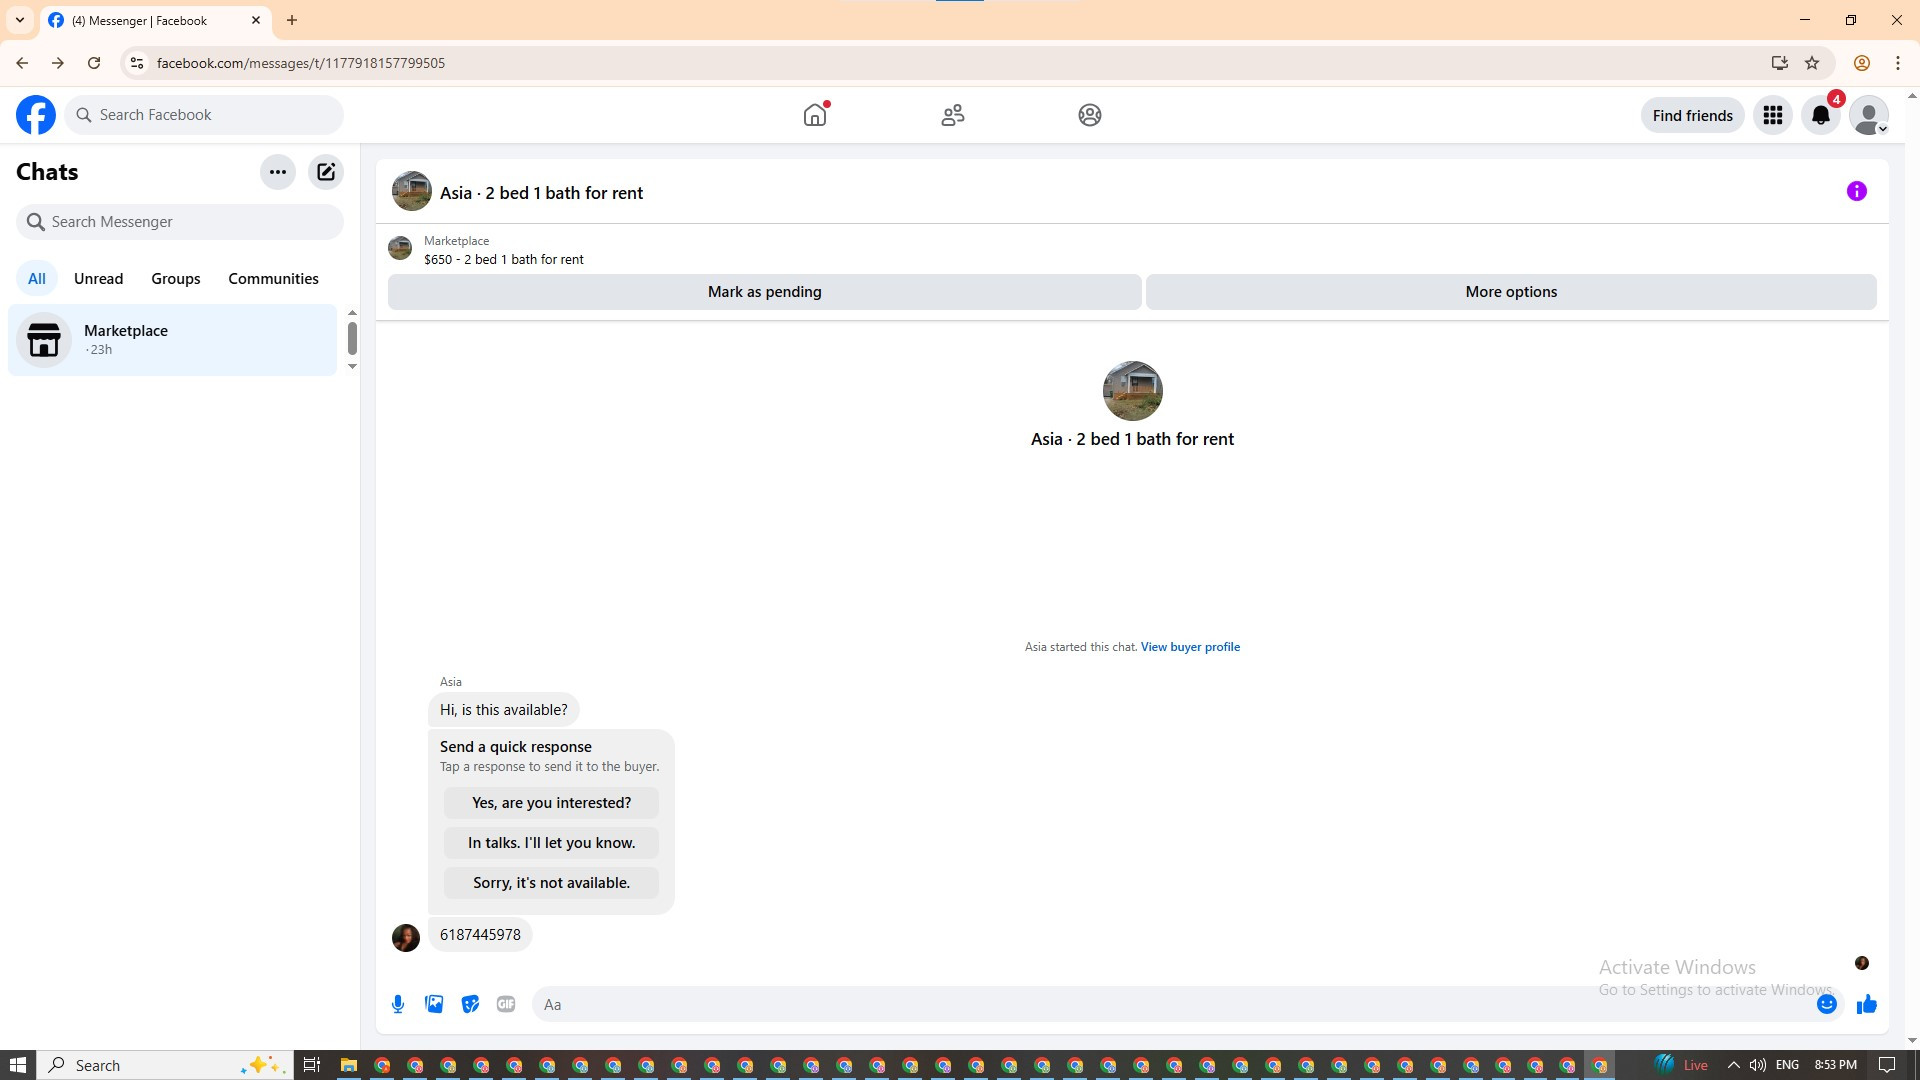This screenshot has height=1080, width=1920.
Task: Open the notifications bell
Action: tap(1820, 115)
